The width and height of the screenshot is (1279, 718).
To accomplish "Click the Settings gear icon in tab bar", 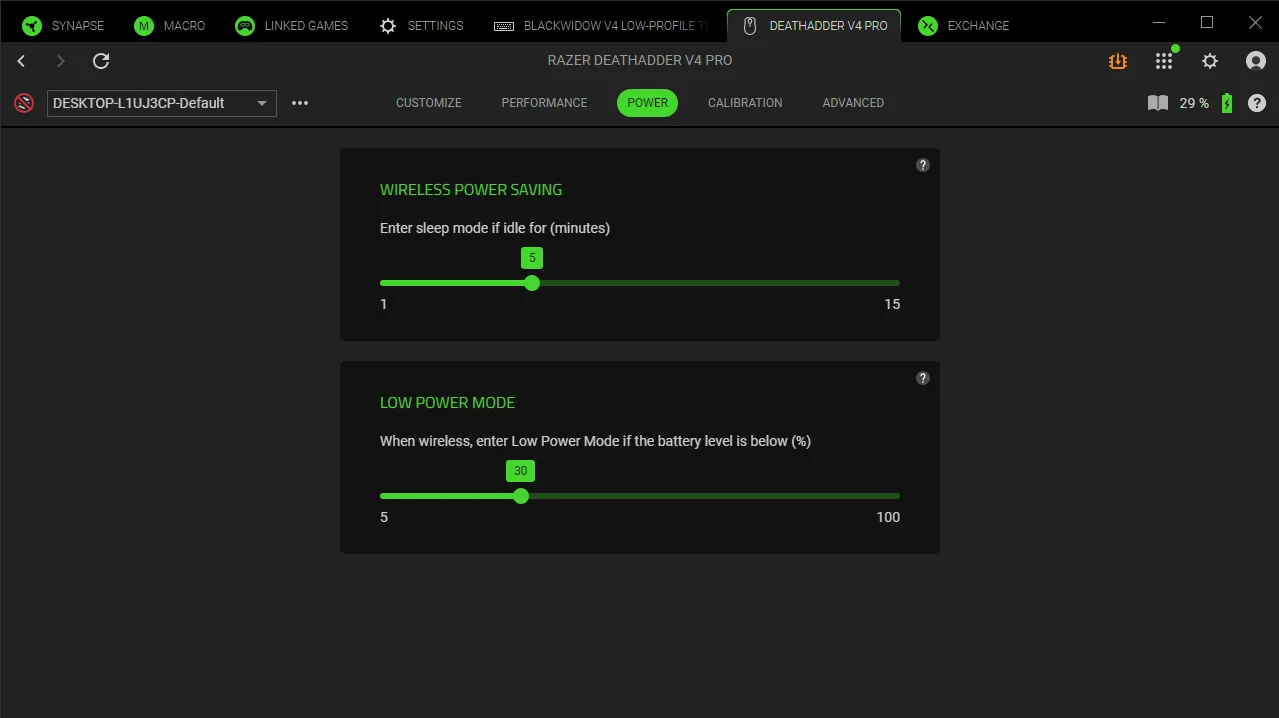I will click(388, 25).
